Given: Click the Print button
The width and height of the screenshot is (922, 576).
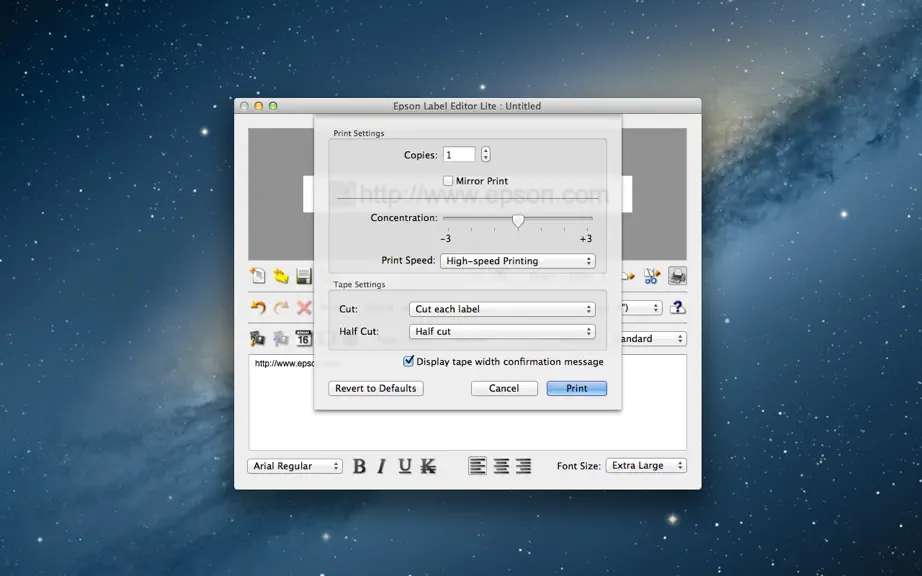Looking at the screenshot, I should pos(577,389).
